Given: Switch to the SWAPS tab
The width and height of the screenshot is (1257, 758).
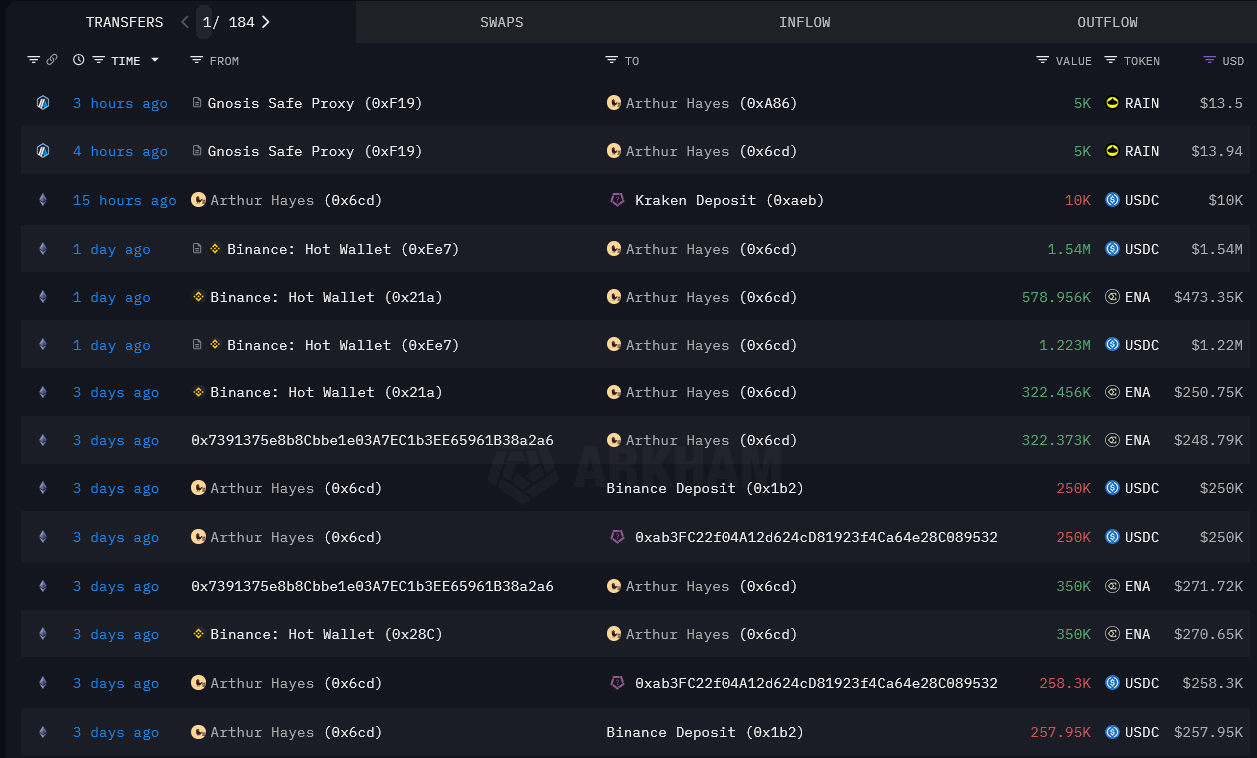Looking at the screenshot, I should pos(501,22).
